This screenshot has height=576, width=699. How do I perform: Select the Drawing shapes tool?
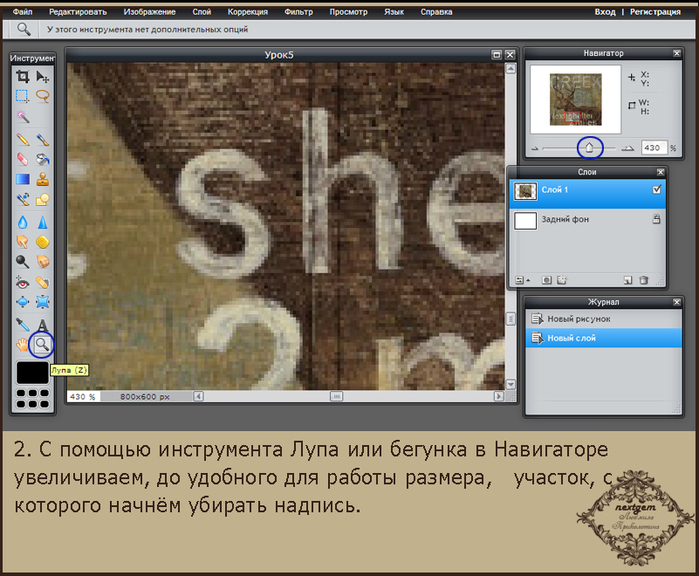[43, 199]
